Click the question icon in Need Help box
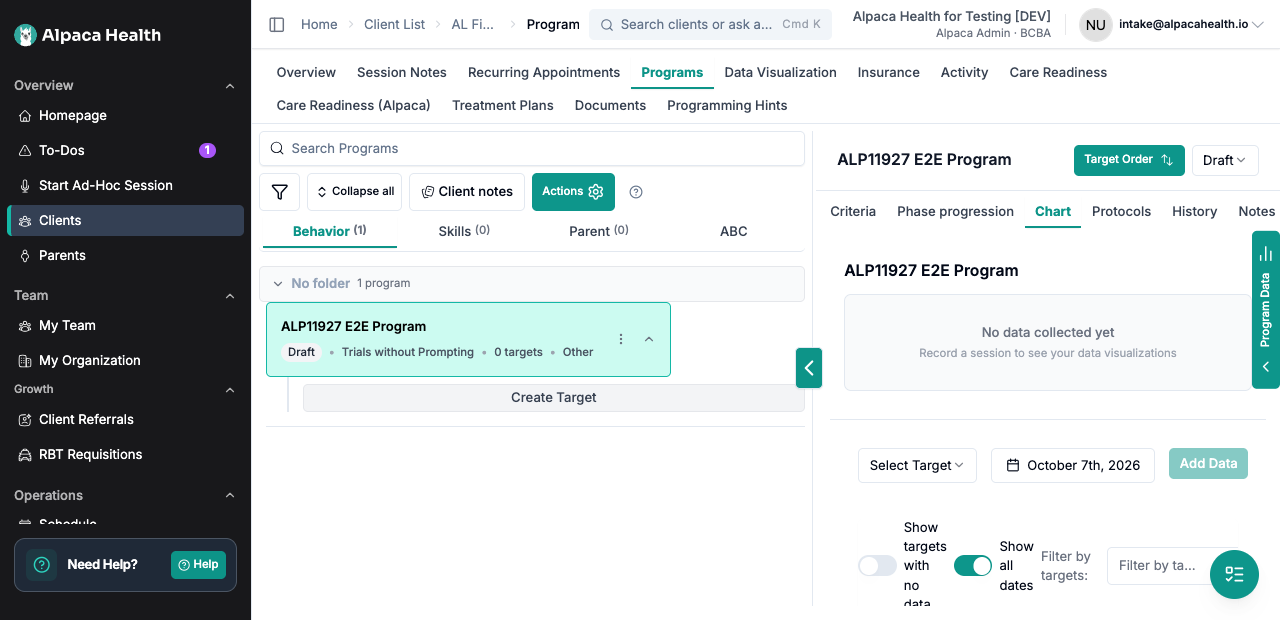Image resolution: width=1280 pixels, height=620 pixels. coord(42,564)
